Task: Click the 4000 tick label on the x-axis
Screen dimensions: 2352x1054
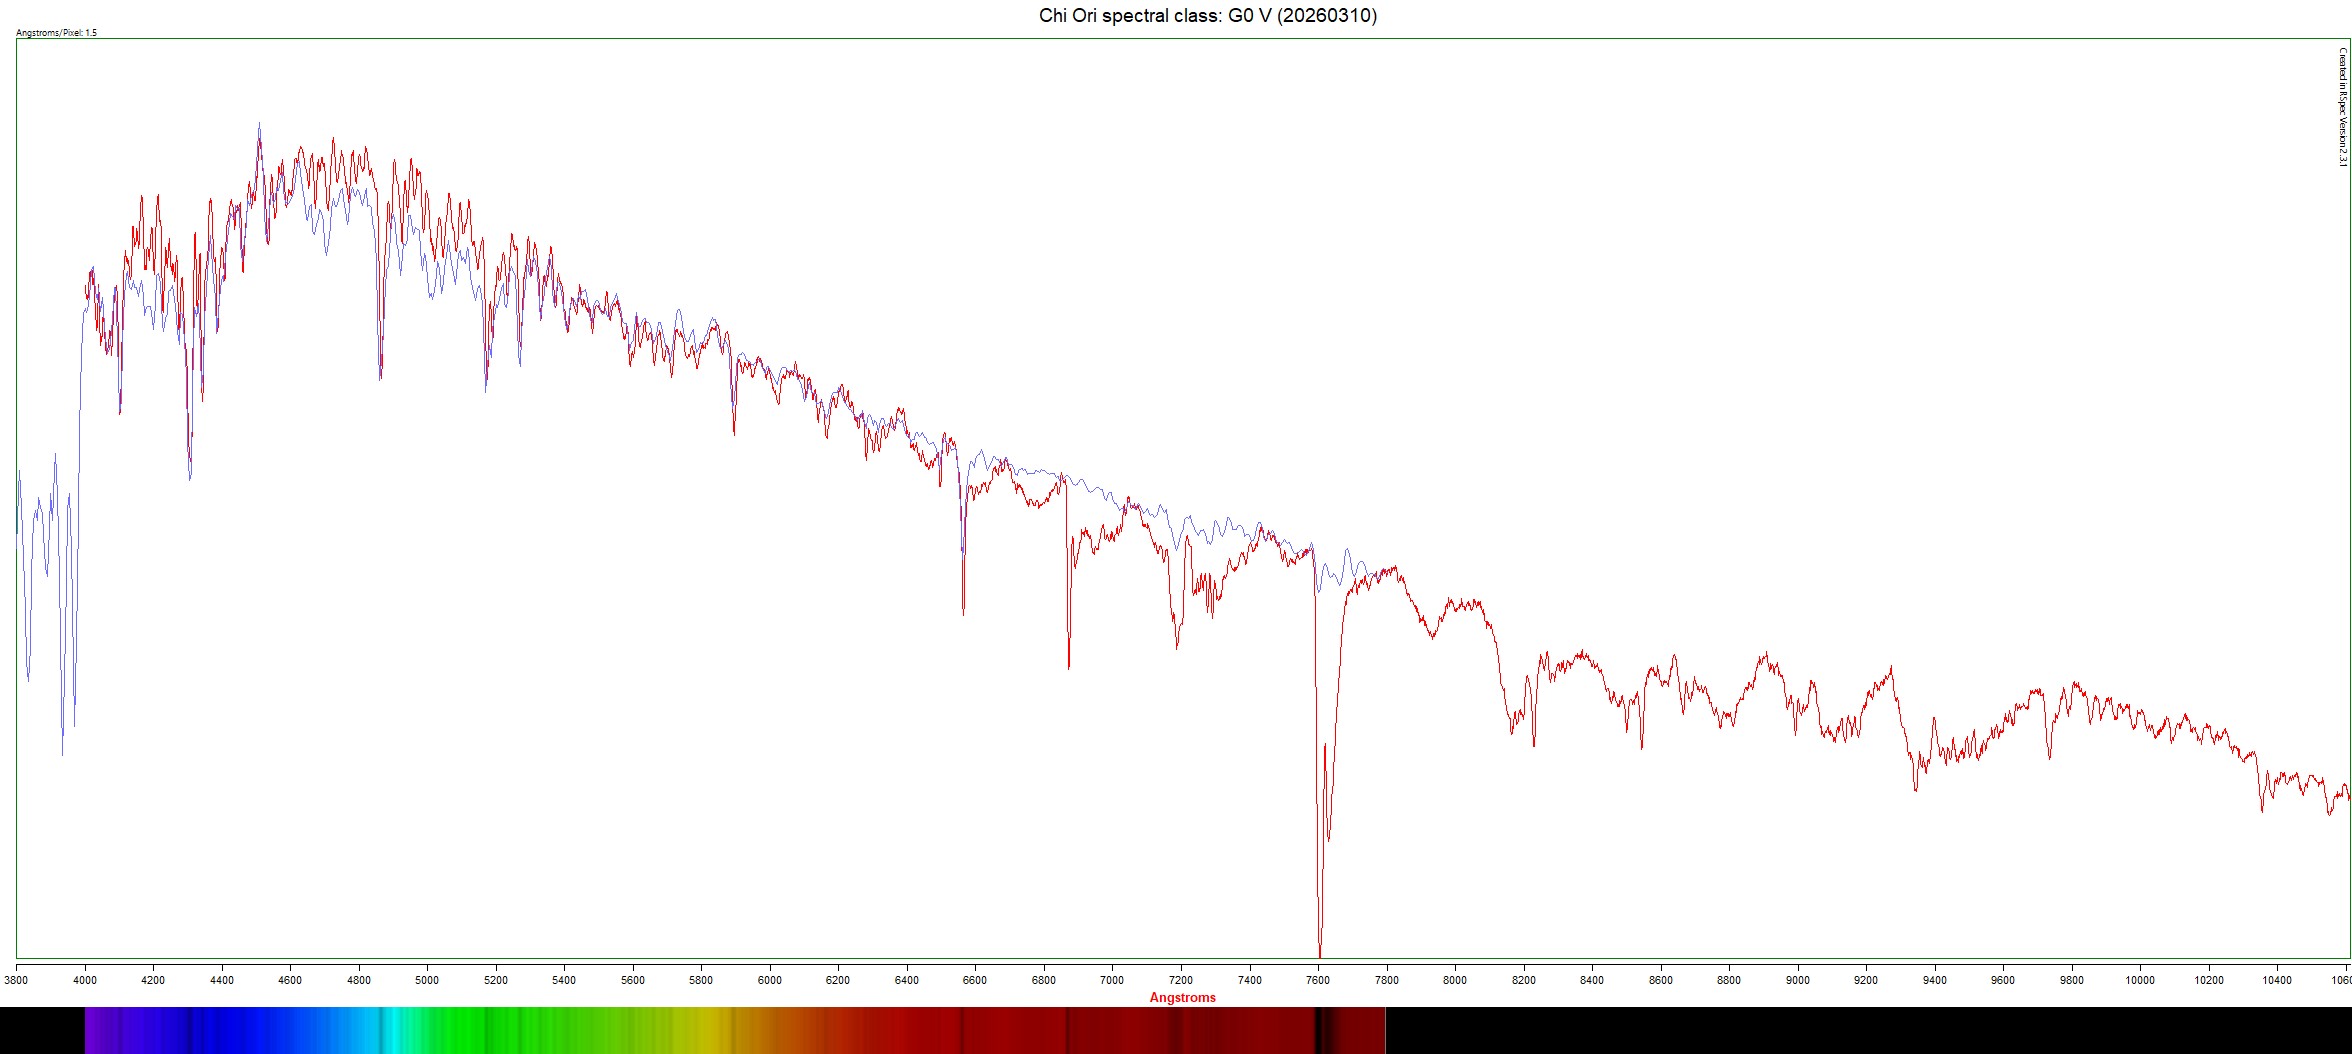Action: [85, 980]
